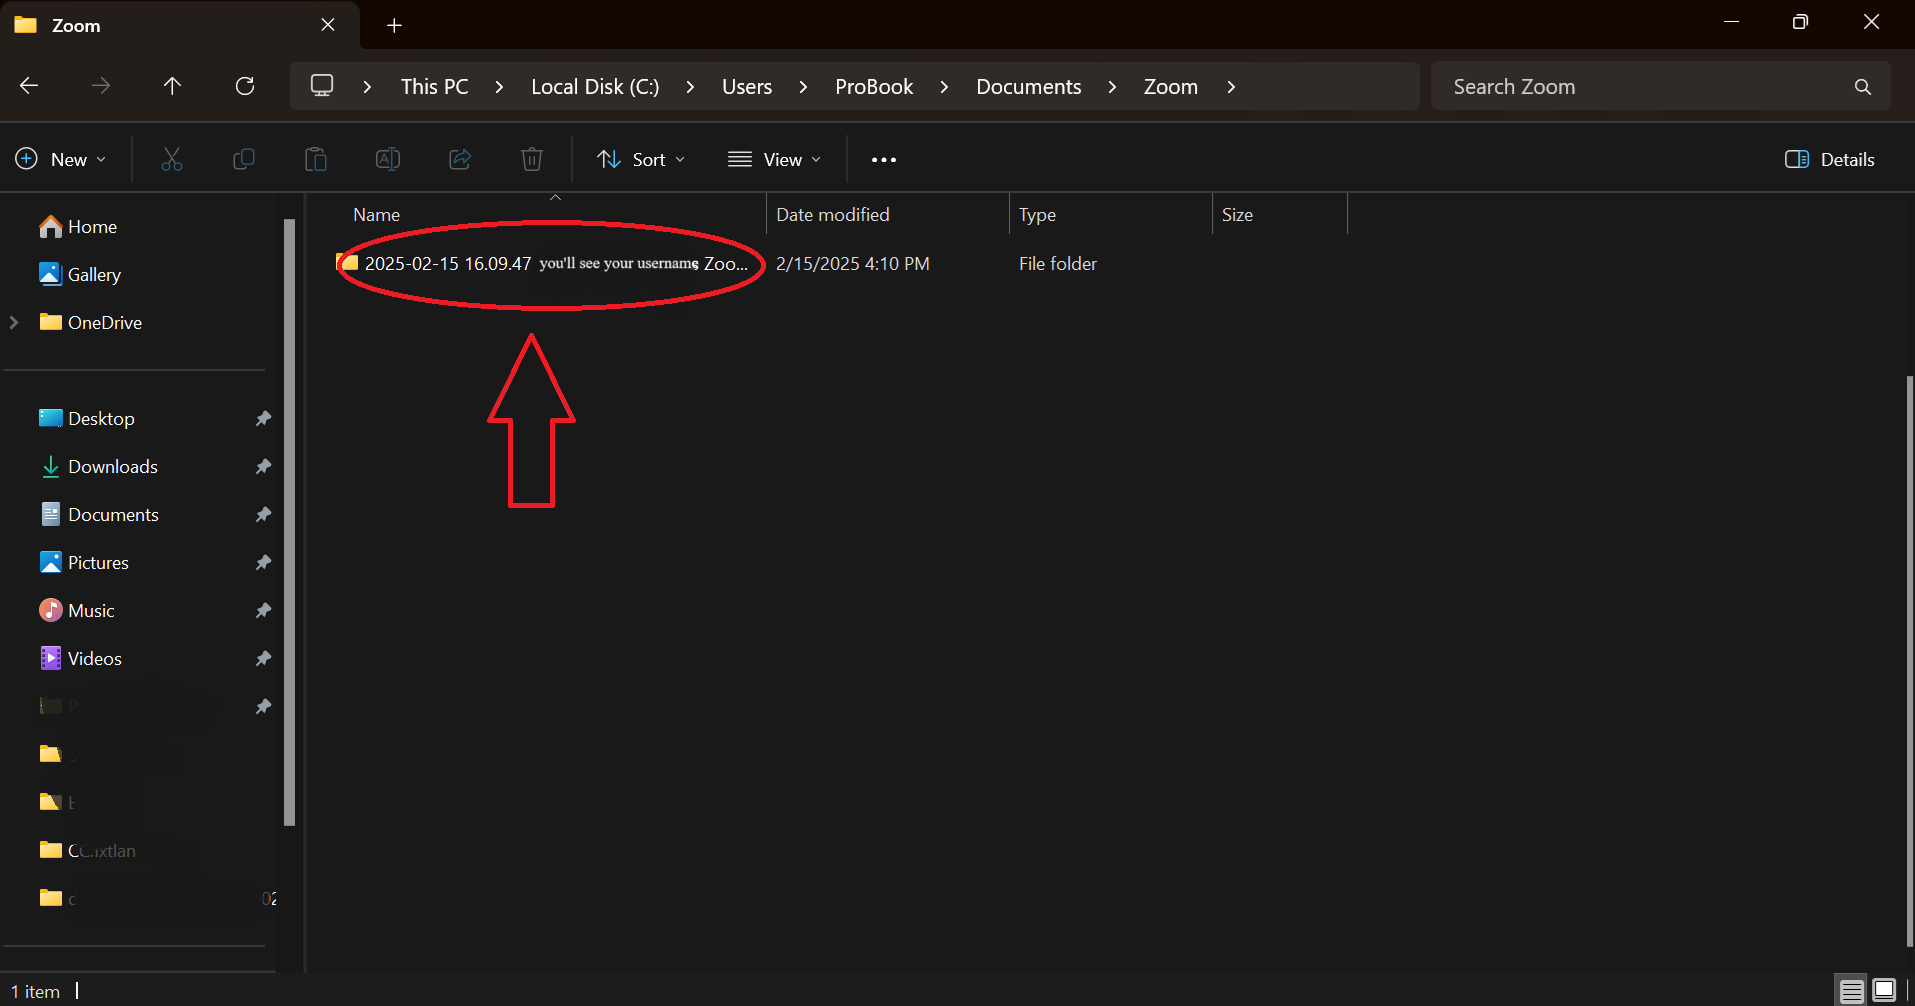
Task: Open a new Explorer tab
Action: pyautogui.click(x=393, y=25)
